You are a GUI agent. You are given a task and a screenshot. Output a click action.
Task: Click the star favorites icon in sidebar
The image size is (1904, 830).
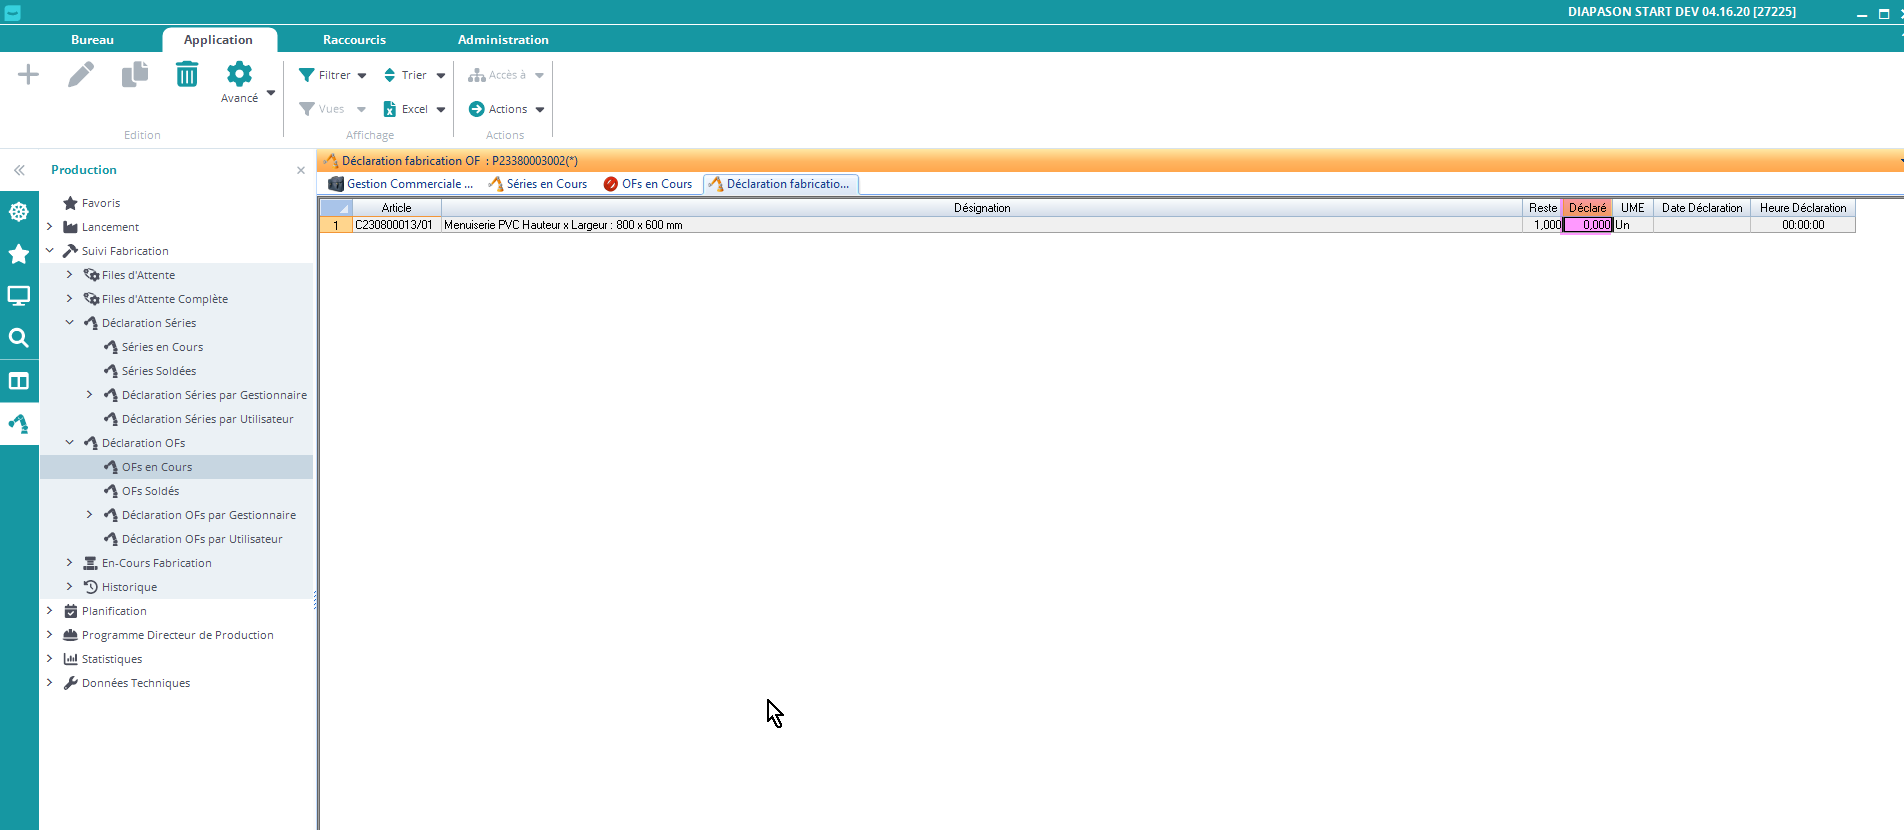[x=19, y=254]
